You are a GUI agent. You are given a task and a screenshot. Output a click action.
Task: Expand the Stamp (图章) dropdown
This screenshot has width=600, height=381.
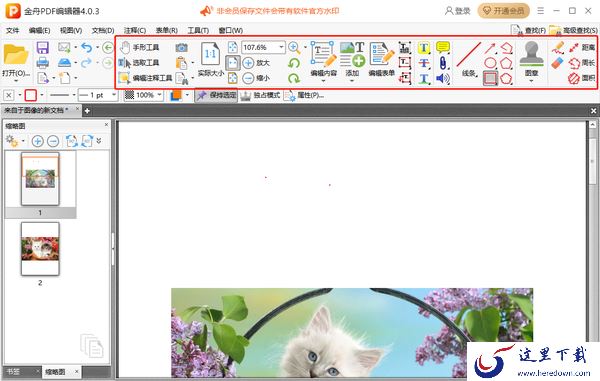532,81
